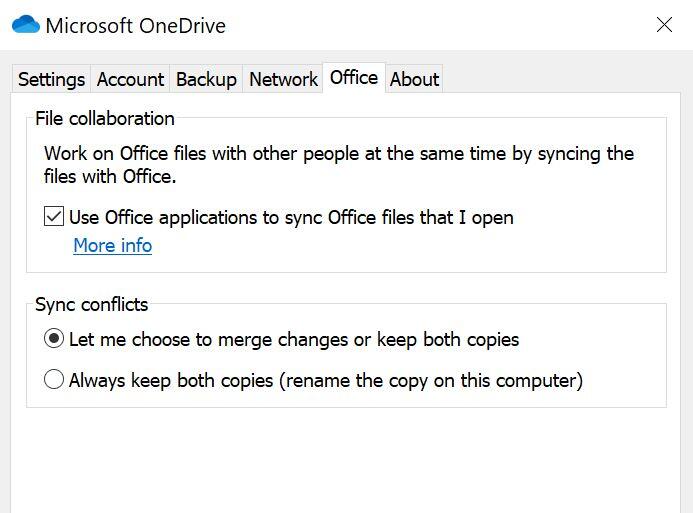Click the 'Use Office applications to sync' label text
Viewport: 693px width, 513px height.
pyautogui.click(x=291, y=217)
